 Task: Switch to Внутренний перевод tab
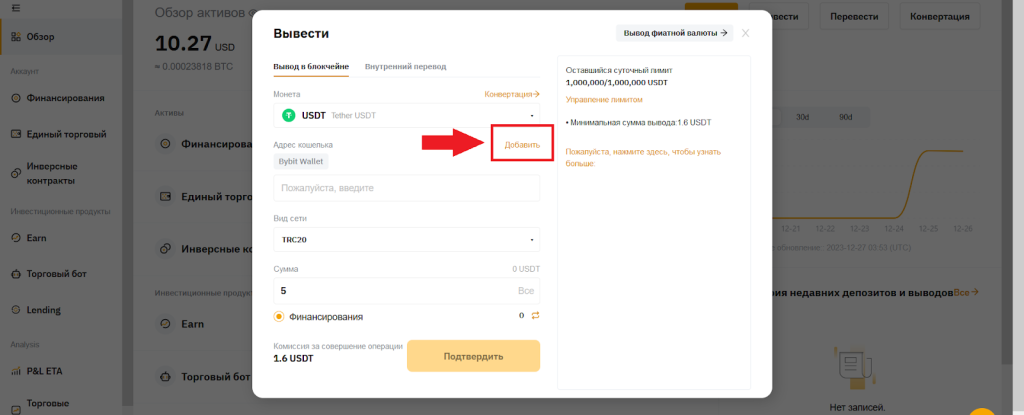coord(405,66)
